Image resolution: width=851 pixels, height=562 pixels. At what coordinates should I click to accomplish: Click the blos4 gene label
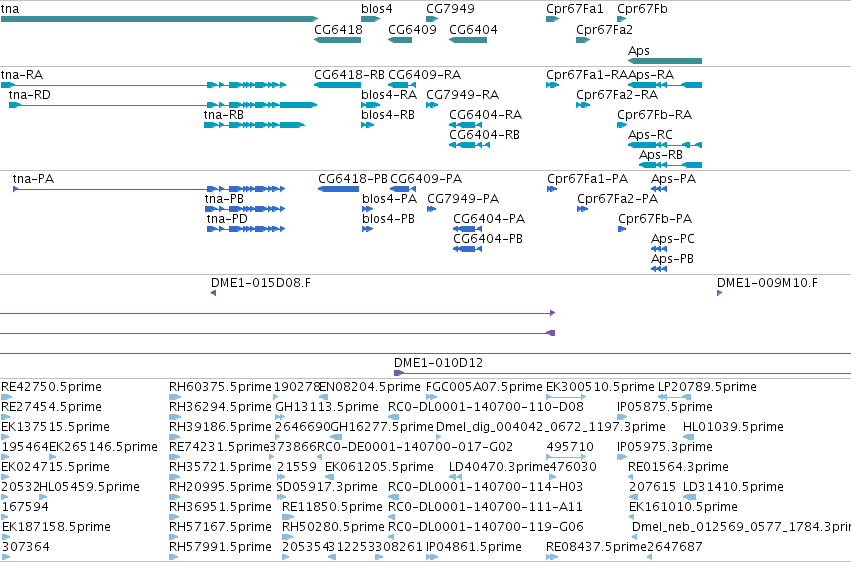pos(377,9)
